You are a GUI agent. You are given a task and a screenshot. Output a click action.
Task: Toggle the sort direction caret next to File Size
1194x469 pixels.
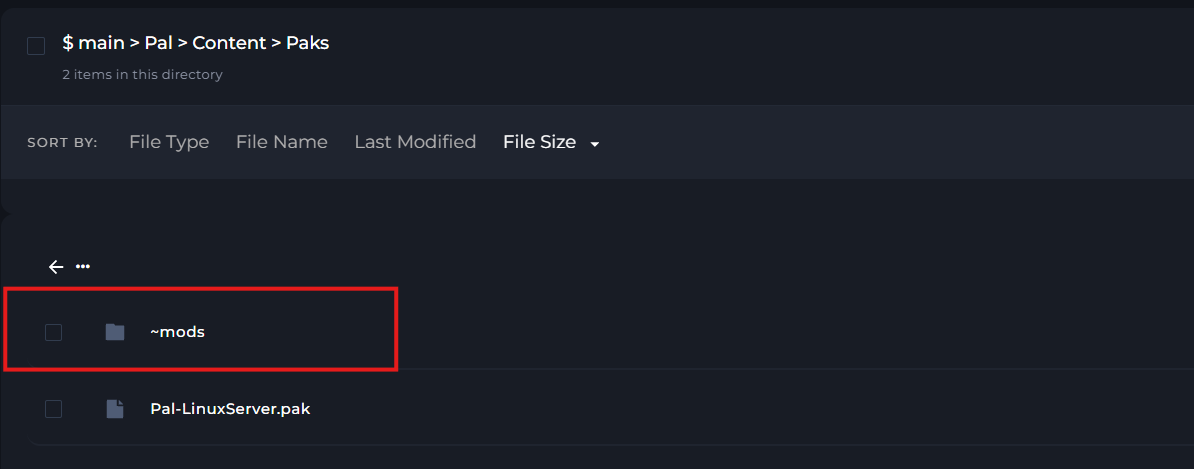[595, 144]
